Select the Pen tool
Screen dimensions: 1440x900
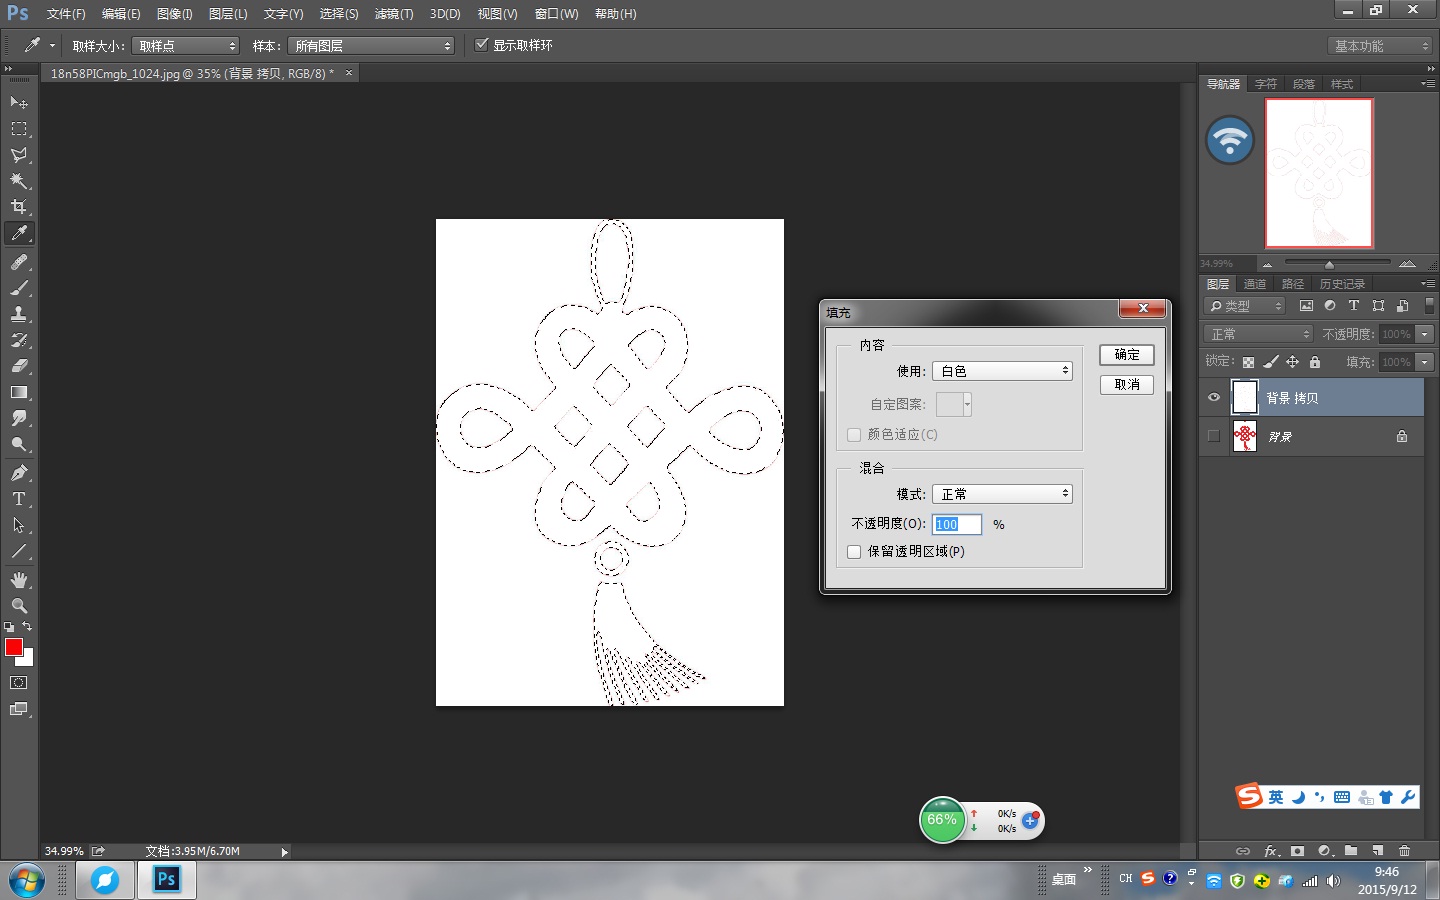point(19,473)
